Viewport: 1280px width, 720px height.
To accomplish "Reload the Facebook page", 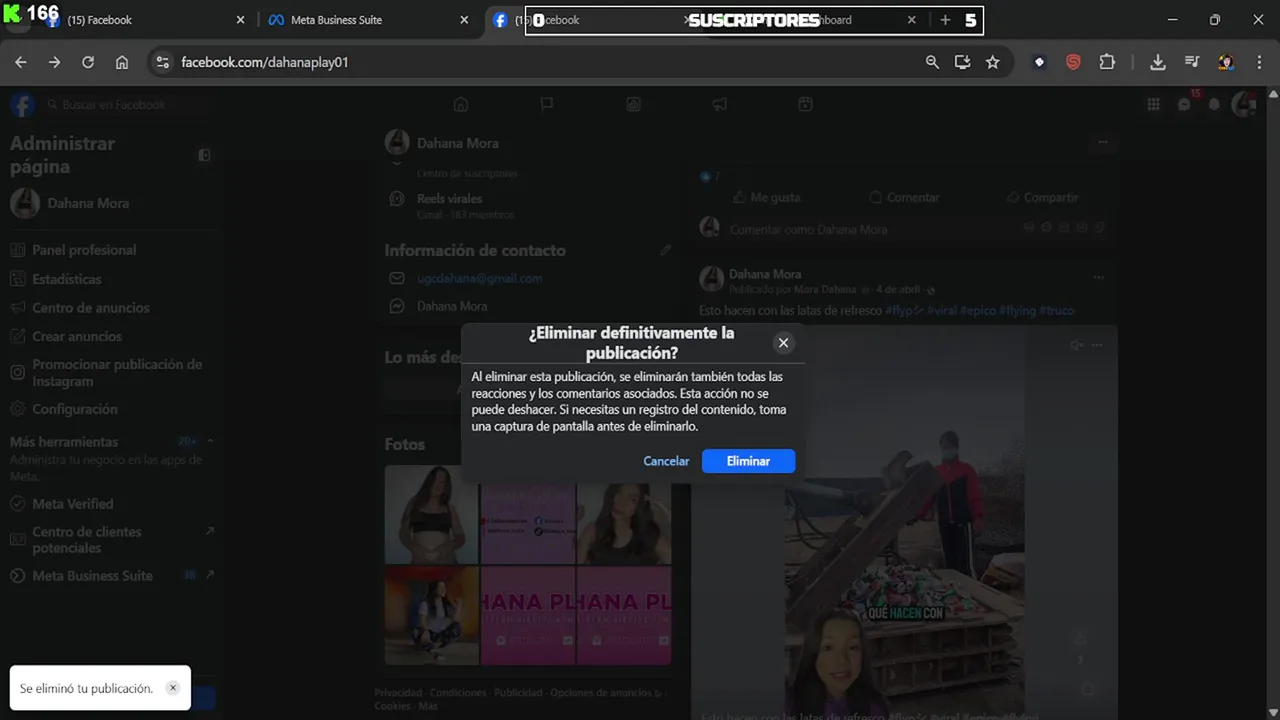I will tap(88, 62).
